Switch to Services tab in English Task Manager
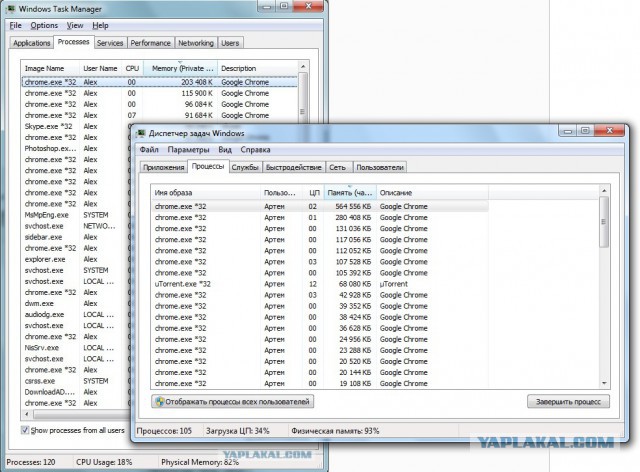 (x=110, y=43)
